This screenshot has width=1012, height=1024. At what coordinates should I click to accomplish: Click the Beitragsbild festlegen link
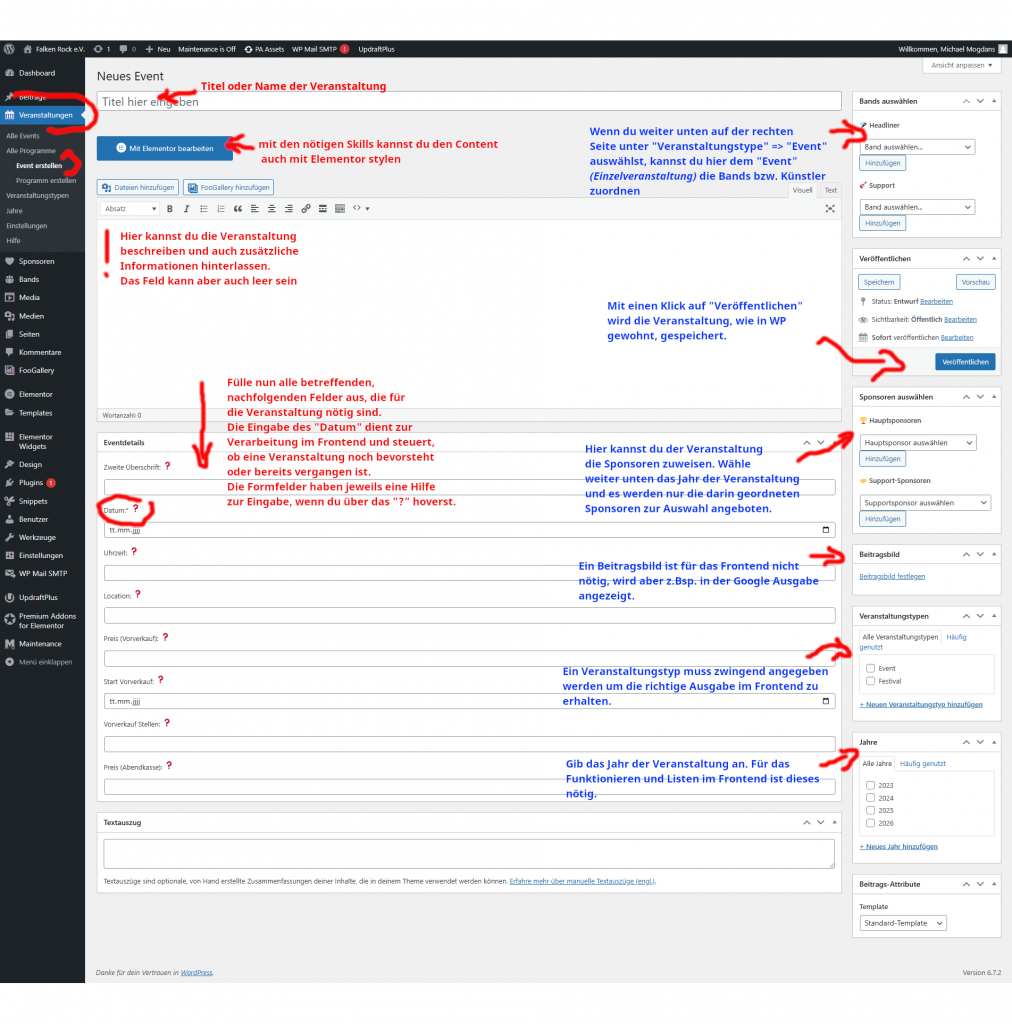coord(892,576)
